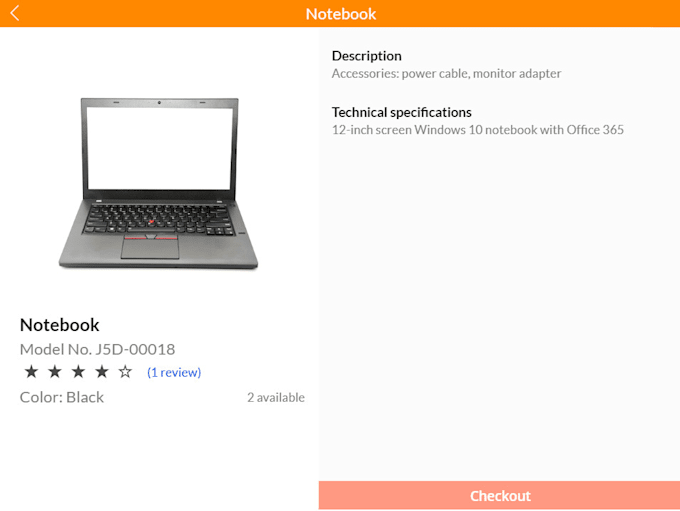Screen dimensions: 680x511
Task: Click the fourth rating star
Action: click(102, 372)
